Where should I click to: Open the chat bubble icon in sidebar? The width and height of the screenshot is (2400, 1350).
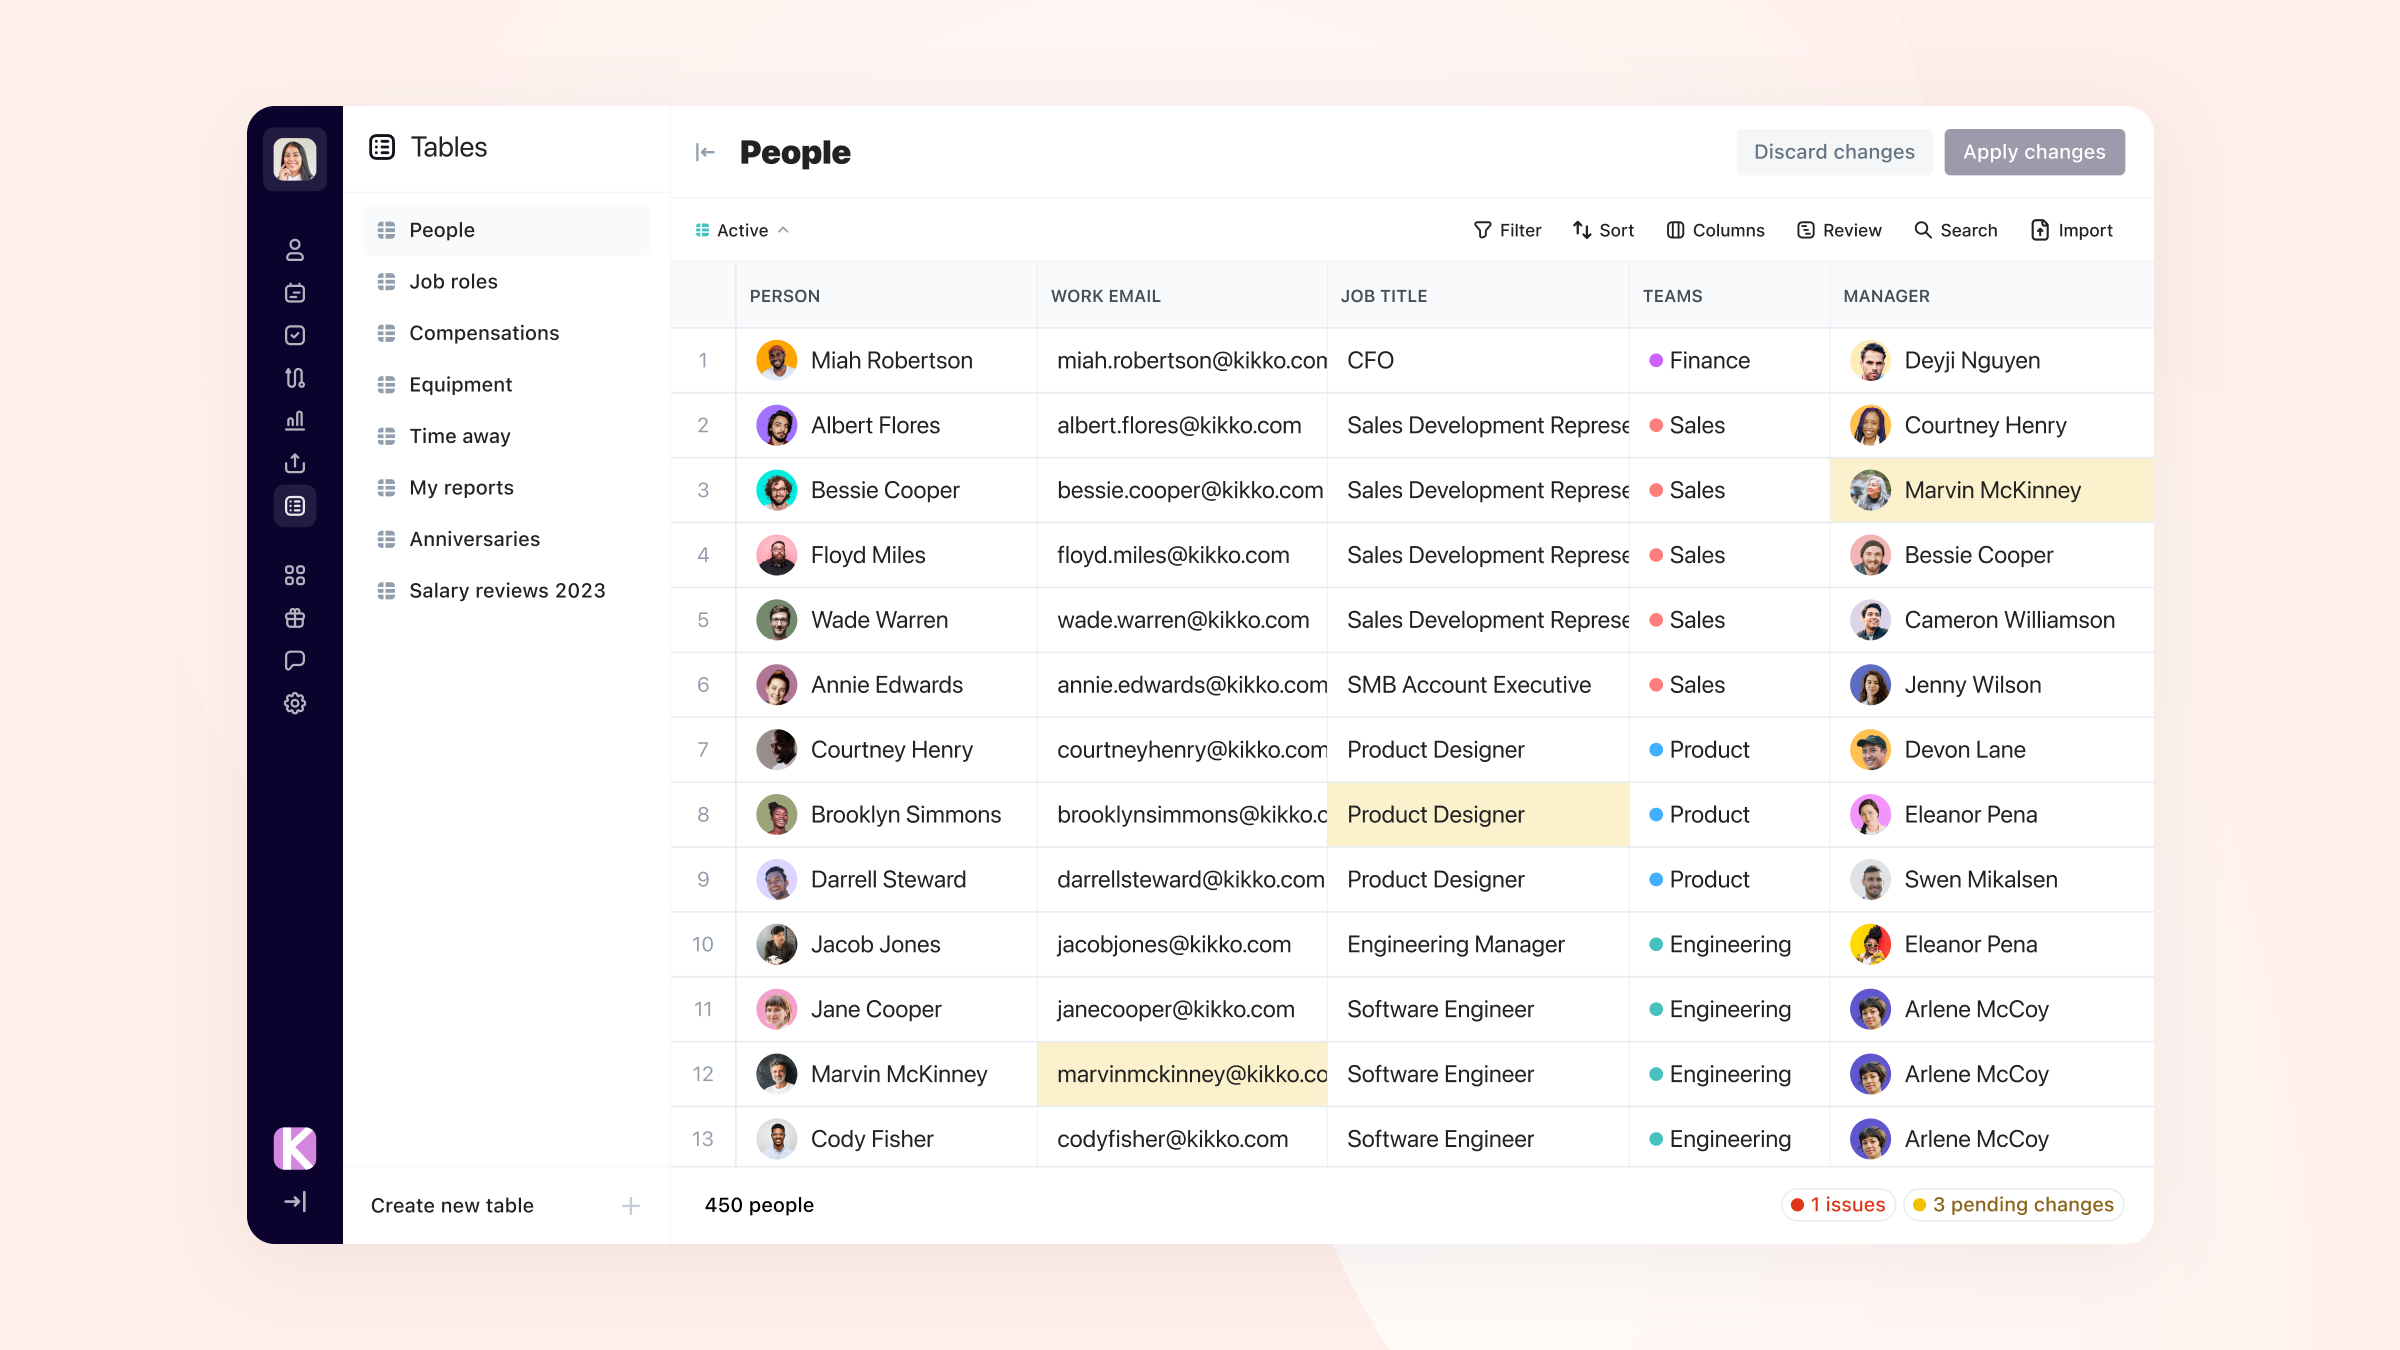click(x=294, y=660)
